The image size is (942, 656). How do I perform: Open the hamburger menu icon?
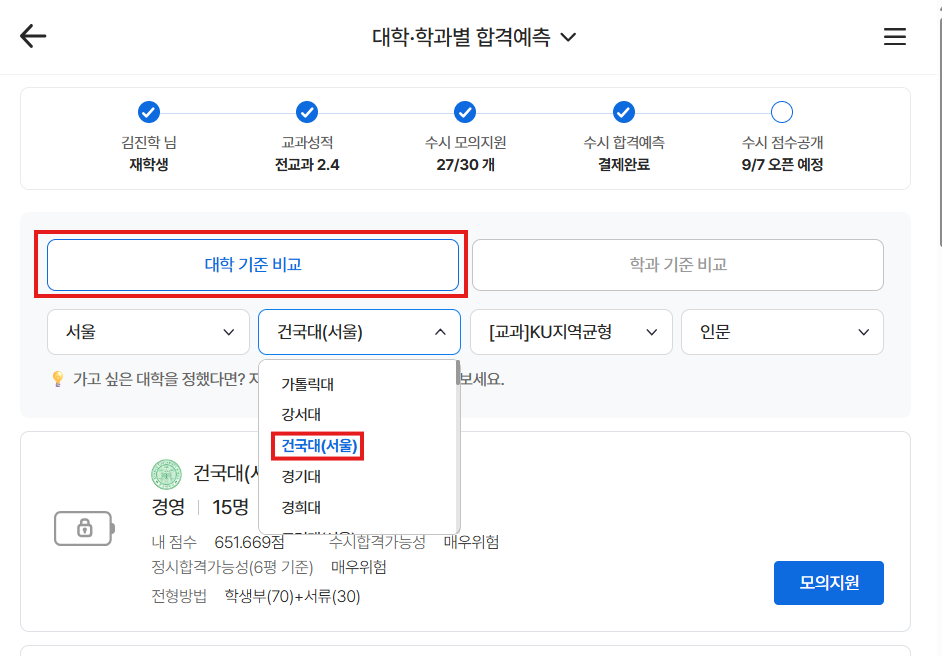point(895,36)
